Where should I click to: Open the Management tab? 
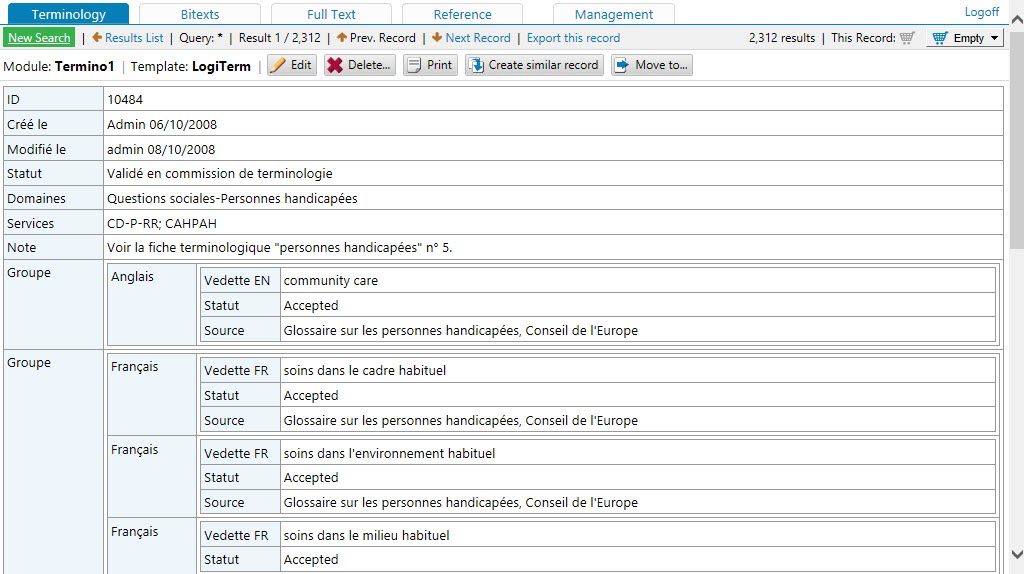click(x=614, y=14)
